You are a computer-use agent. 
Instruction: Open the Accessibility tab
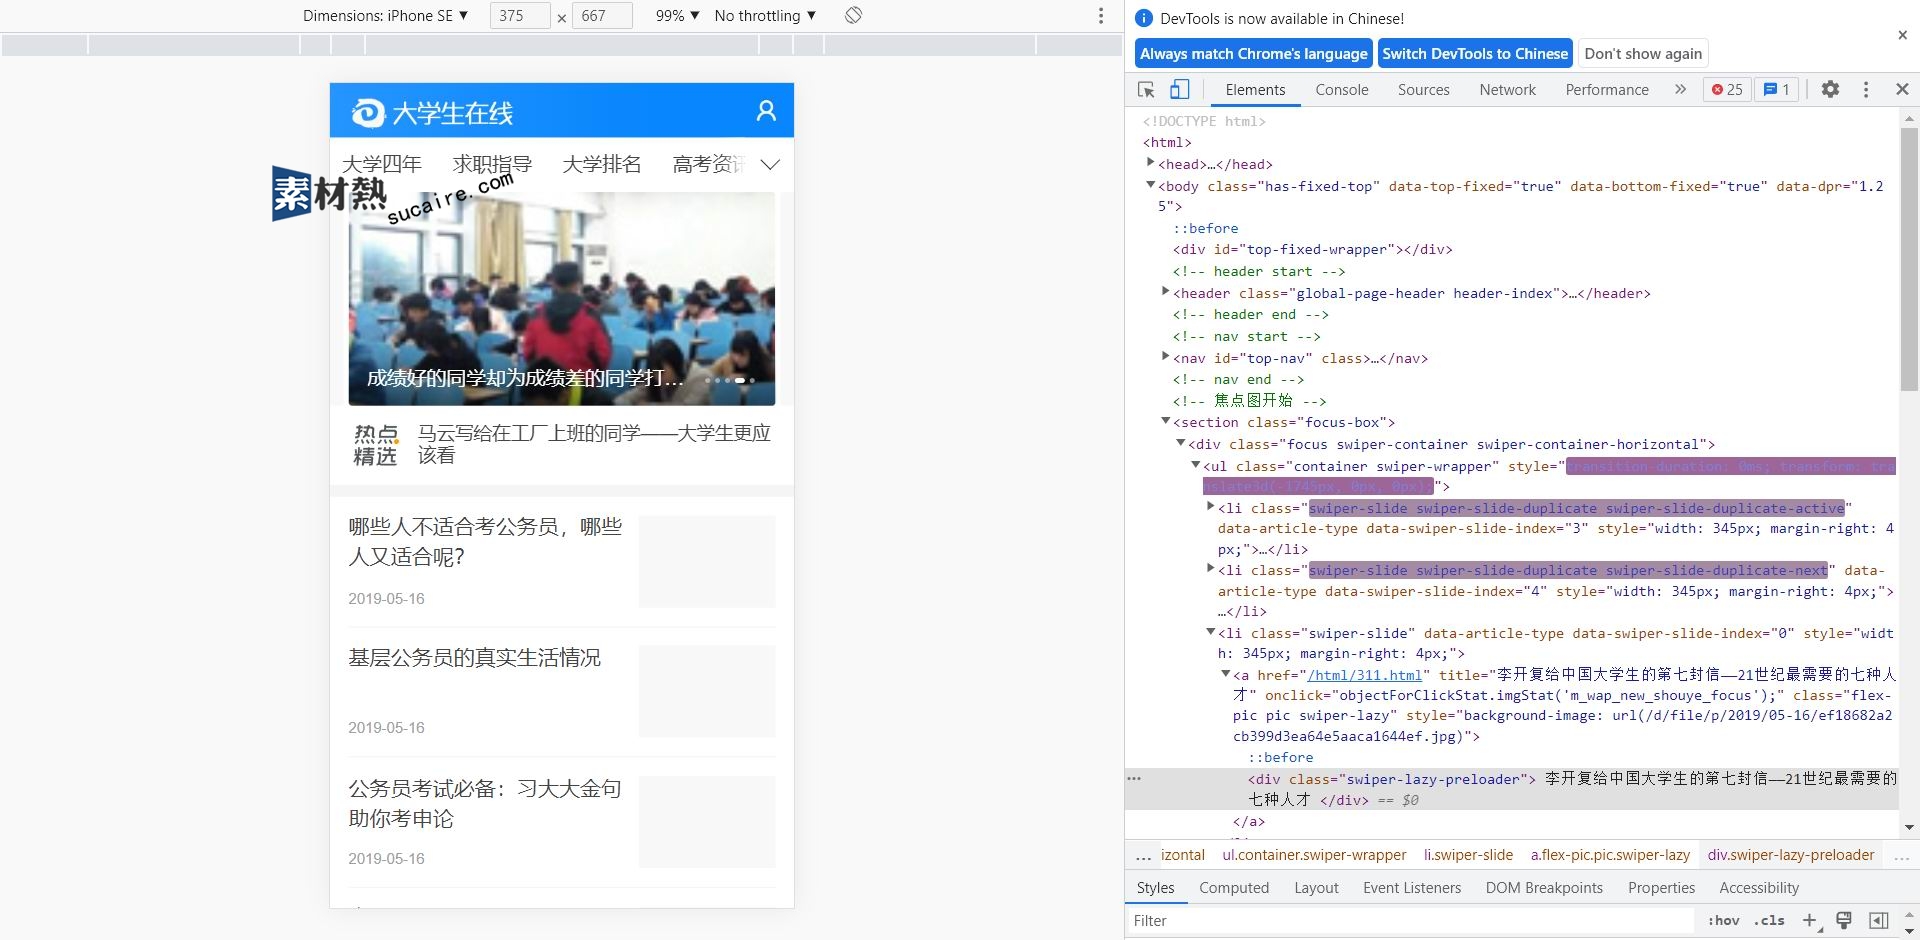[x=1758, y=888]
